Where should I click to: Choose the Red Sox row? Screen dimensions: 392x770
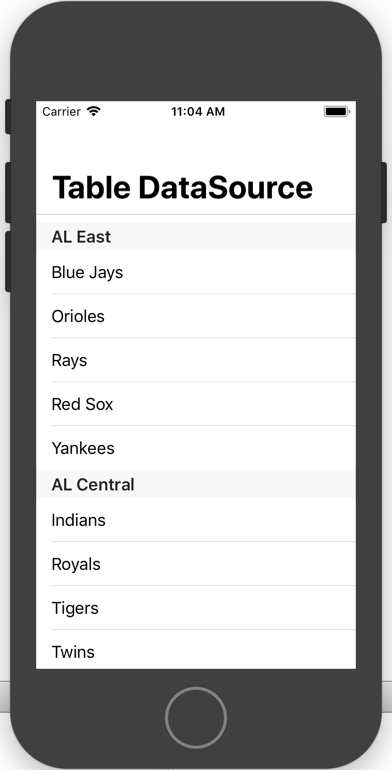click(x=196, y=404)
